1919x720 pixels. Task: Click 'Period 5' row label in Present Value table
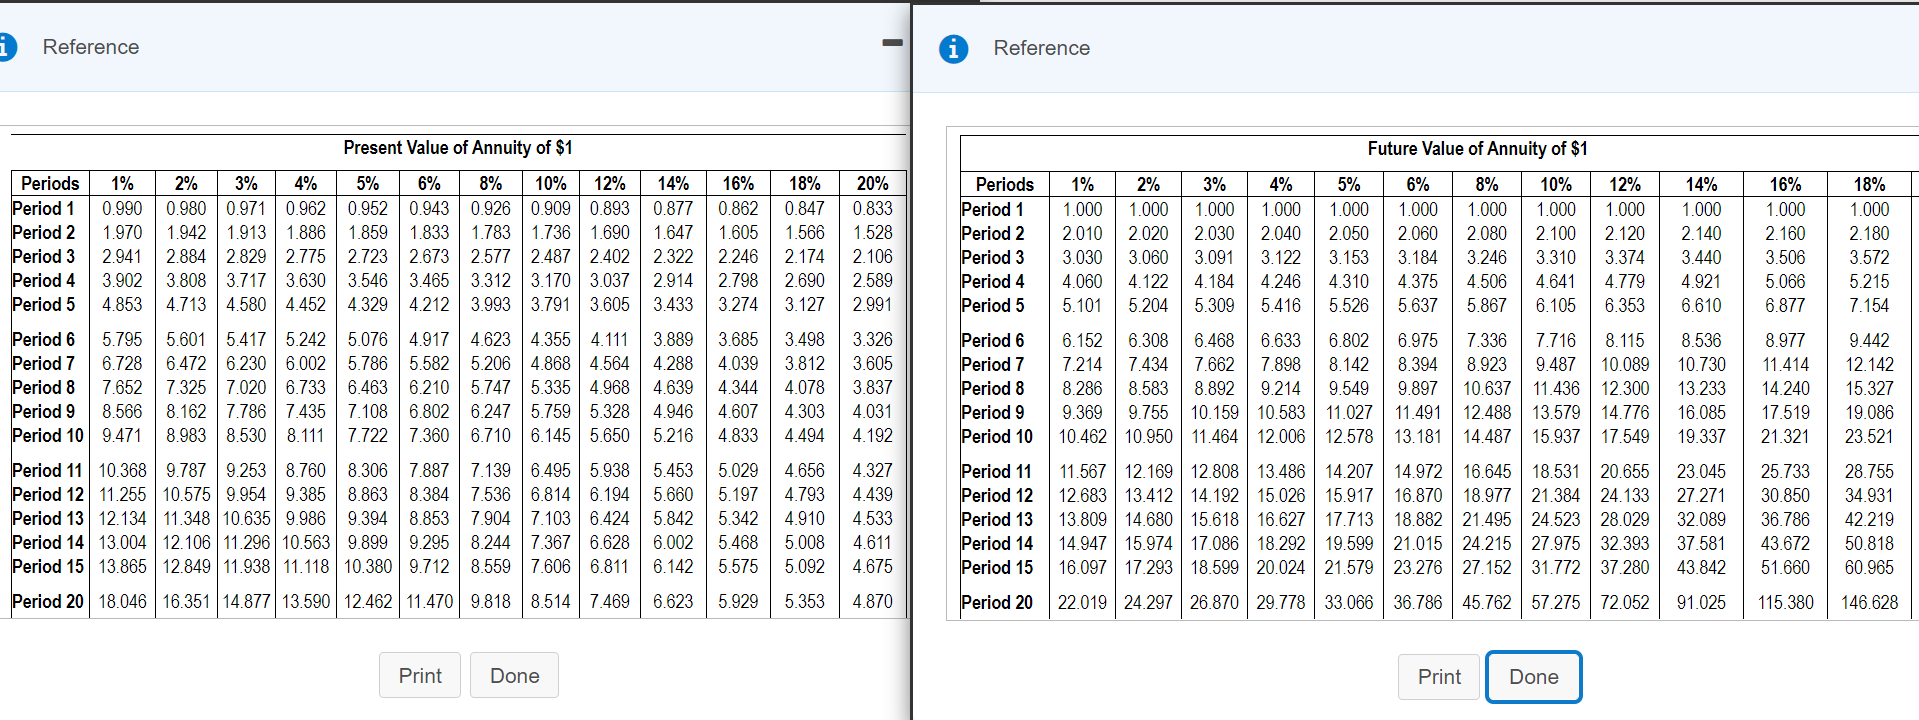tap(44, 304)
